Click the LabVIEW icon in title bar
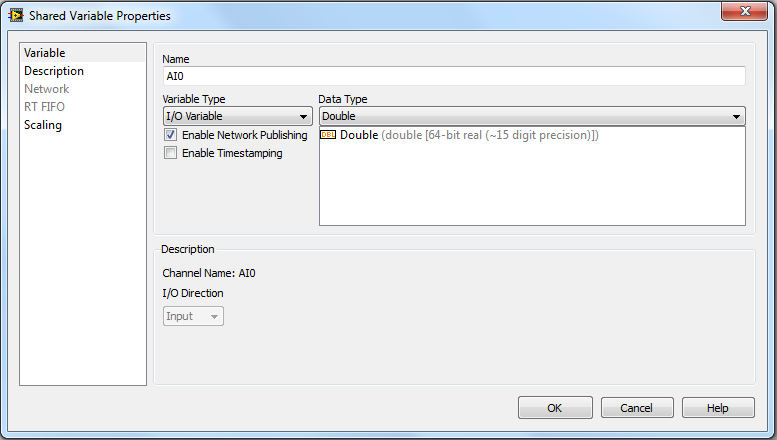 [16, 15]
